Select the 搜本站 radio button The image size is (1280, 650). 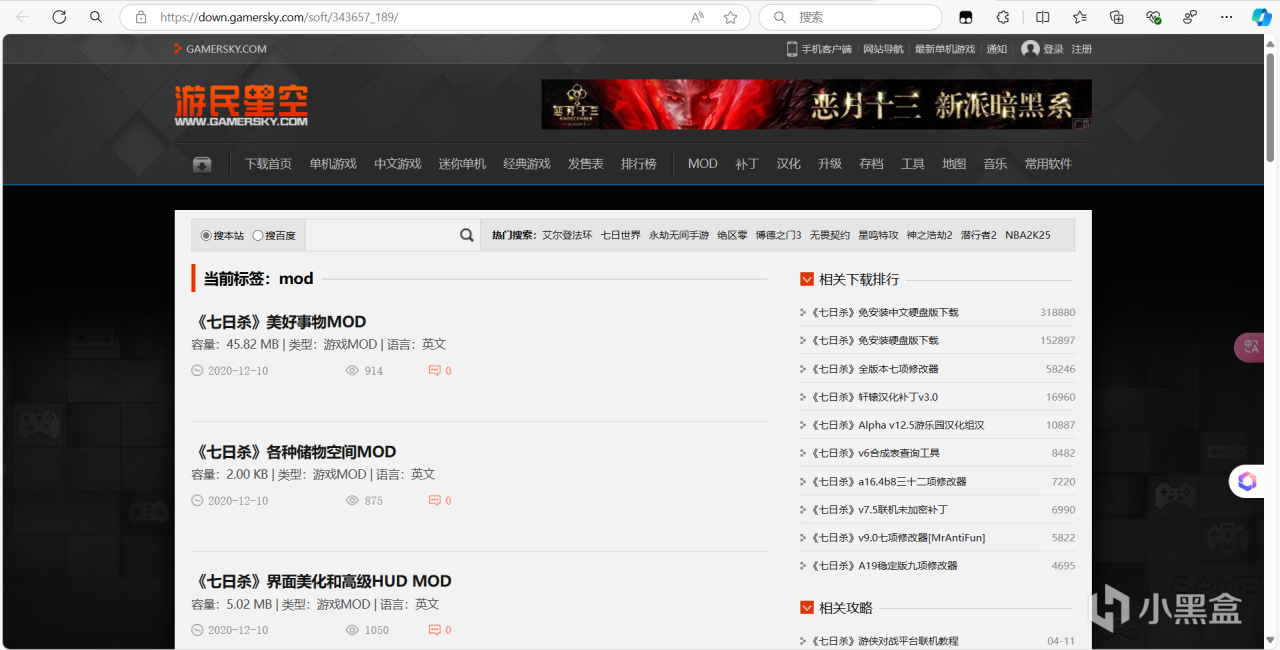tap(206, 235)
